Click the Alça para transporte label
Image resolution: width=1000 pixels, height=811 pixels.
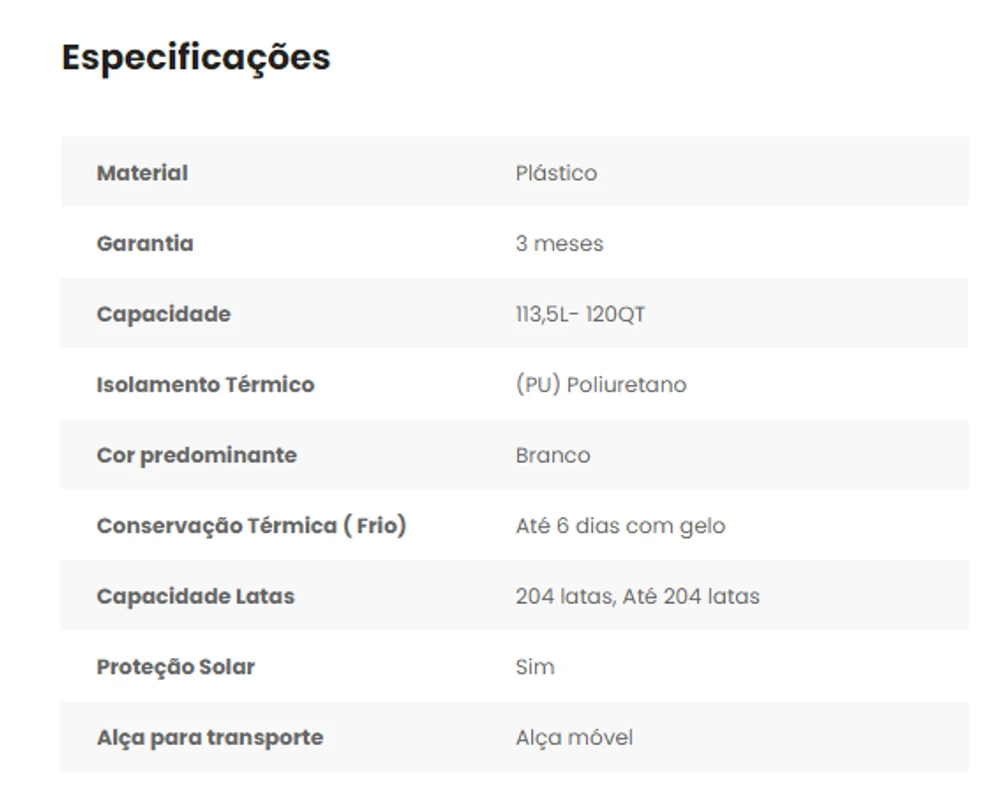209,738
